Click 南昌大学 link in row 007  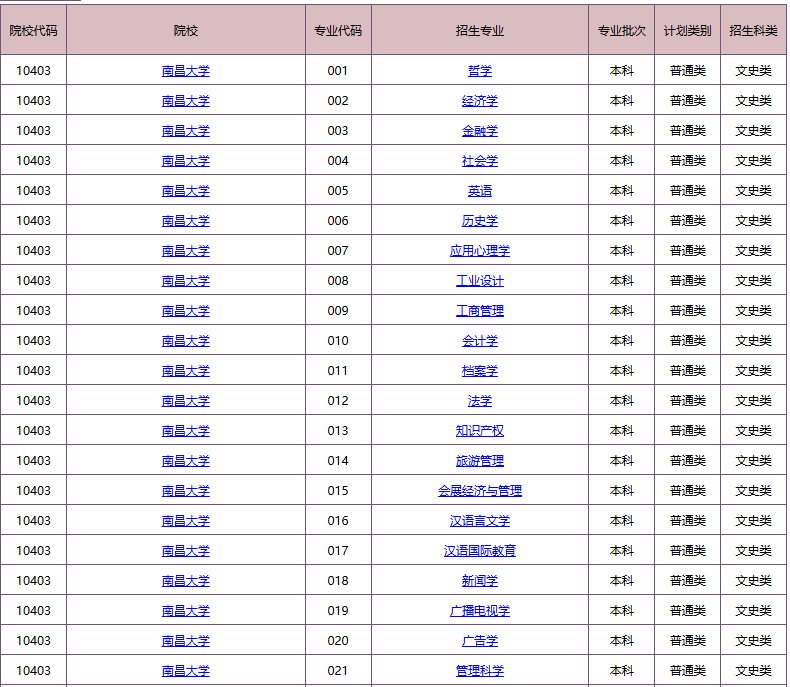point(185,251)
